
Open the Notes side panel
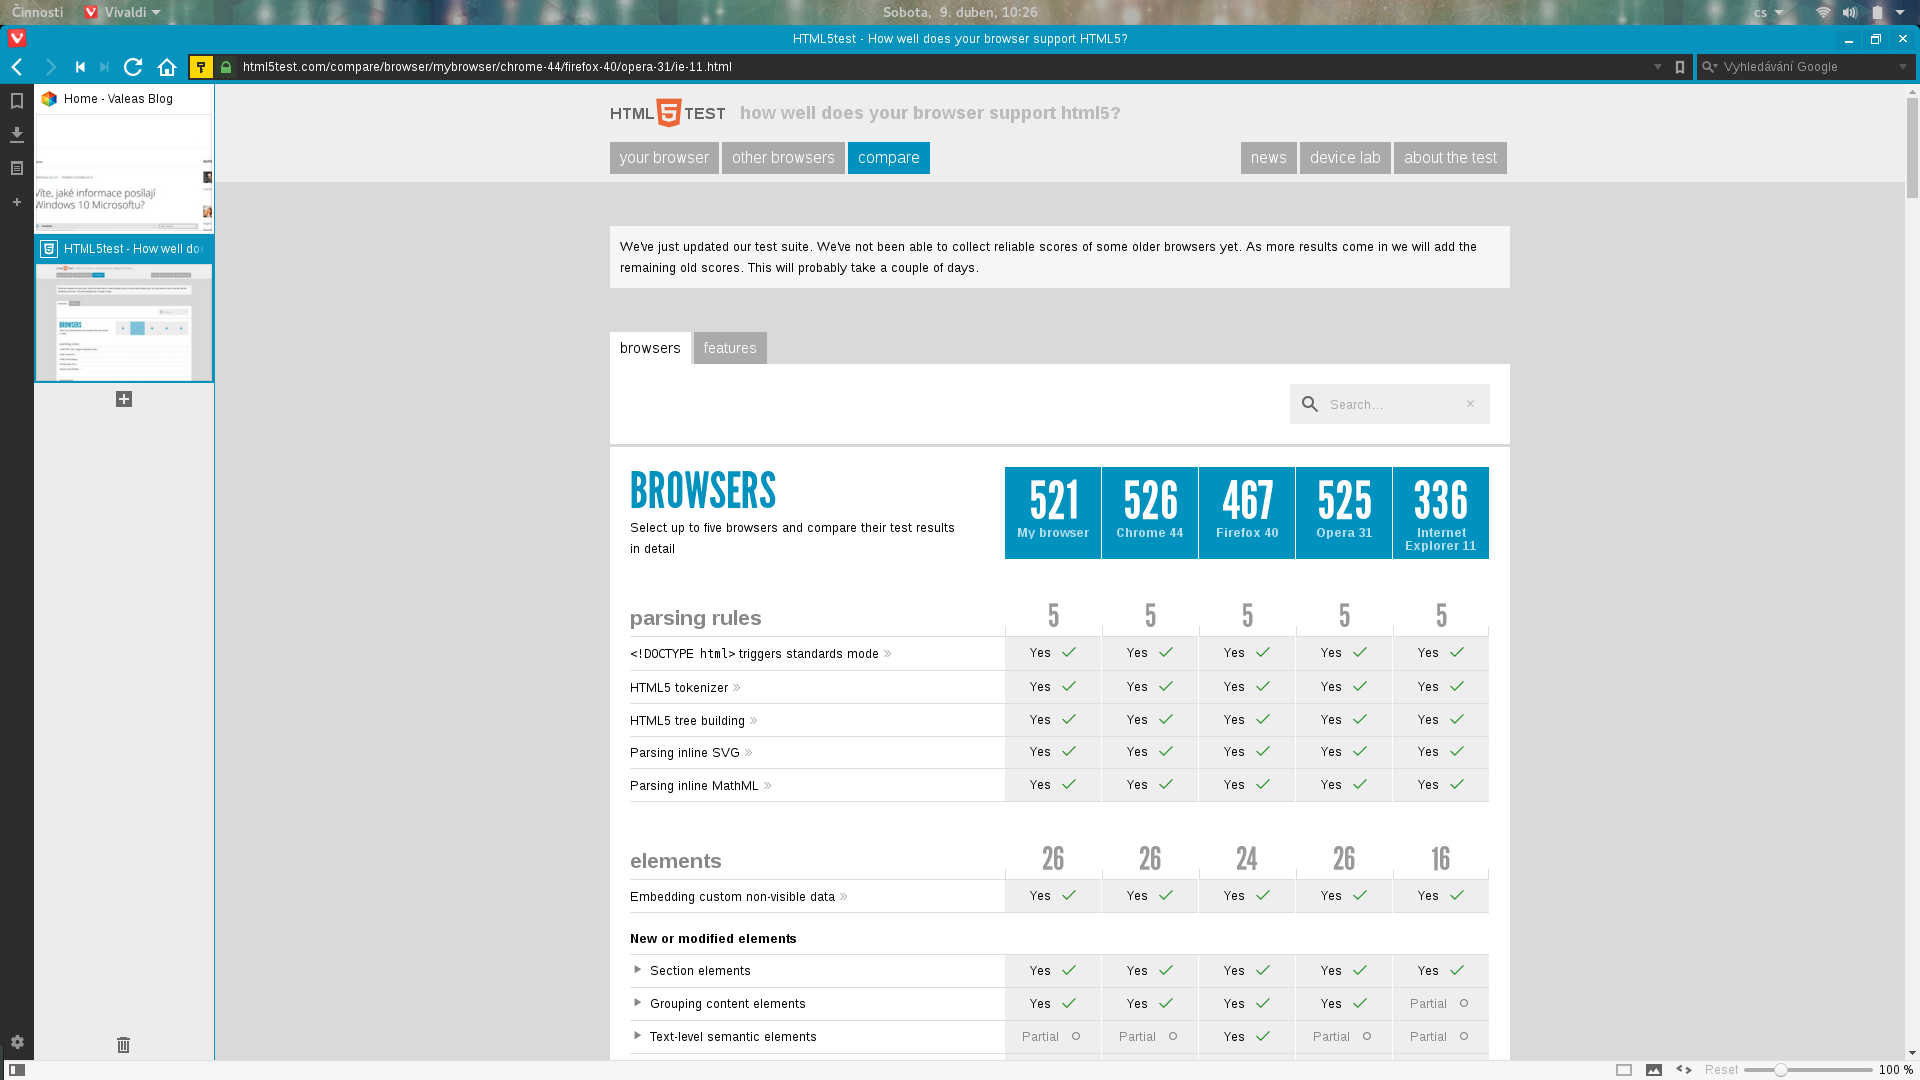click(17, 168)
